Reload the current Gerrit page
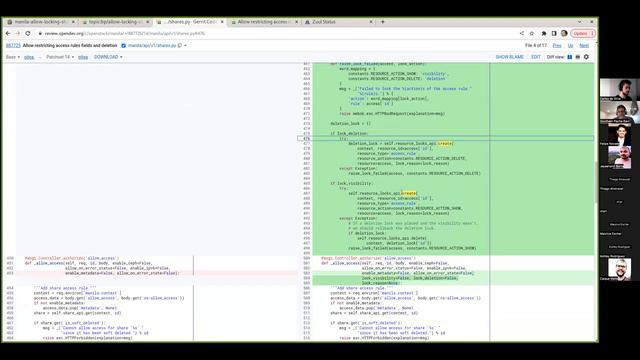This screenshot has width=640, height=360. [28, 33]
